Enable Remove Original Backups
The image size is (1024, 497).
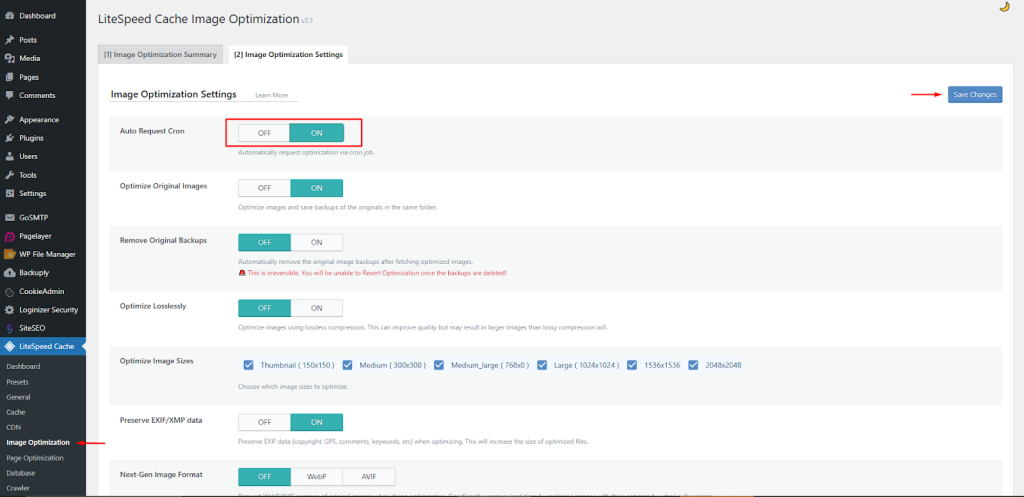point(316,242)
